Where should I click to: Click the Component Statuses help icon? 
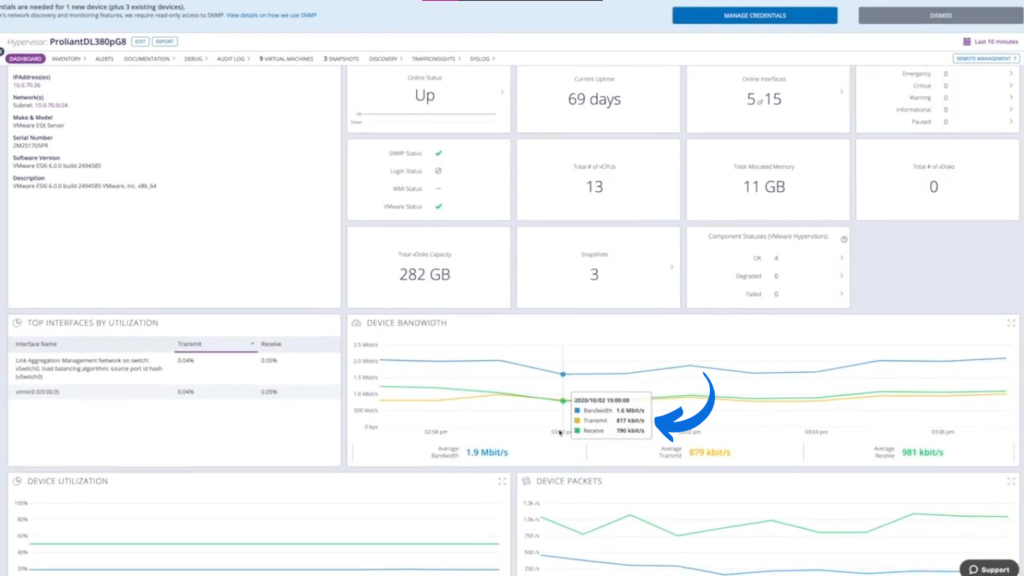[x=844, y=240]
